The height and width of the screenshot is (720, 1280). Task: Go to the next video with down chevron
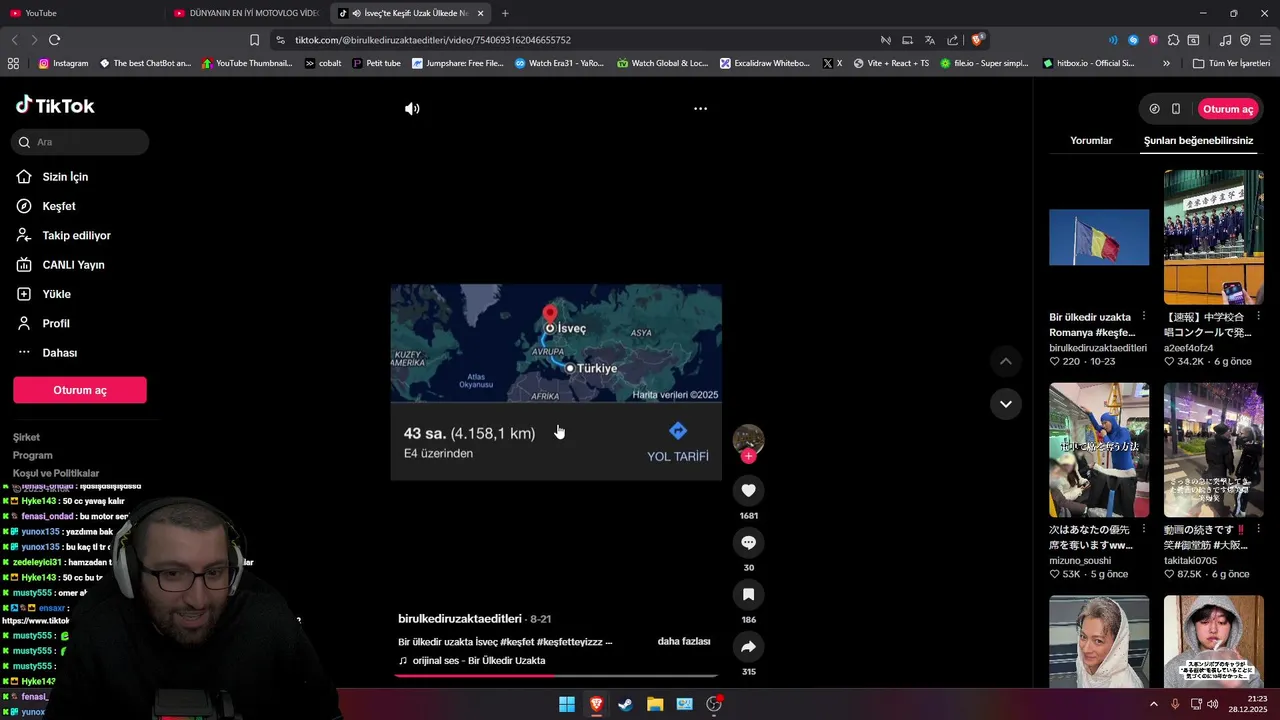(x=1006, y=404)
